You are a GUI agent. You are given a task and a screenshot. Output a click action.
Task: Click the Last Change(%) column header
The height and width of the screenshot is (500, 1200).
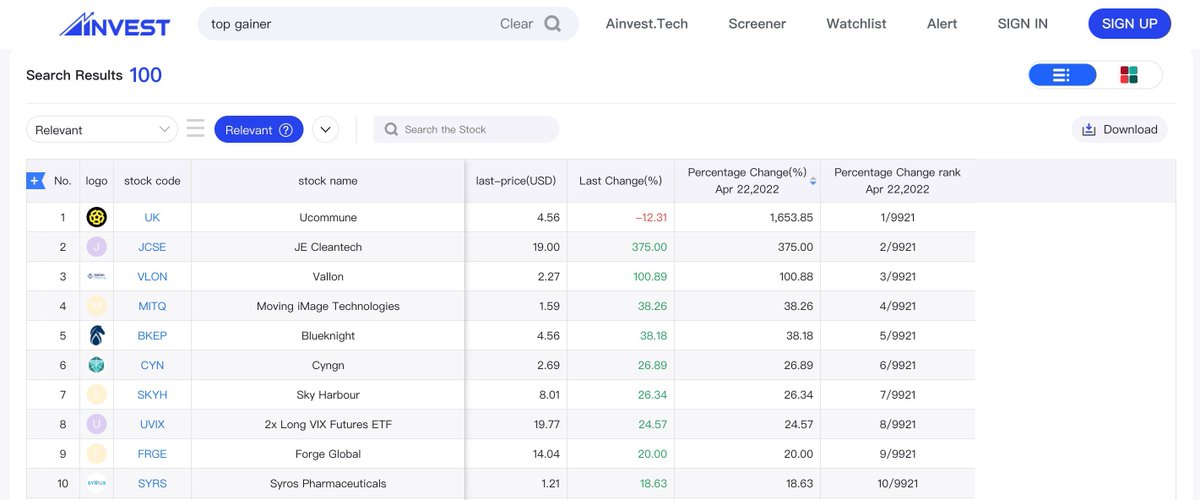(x=620, y=181)
